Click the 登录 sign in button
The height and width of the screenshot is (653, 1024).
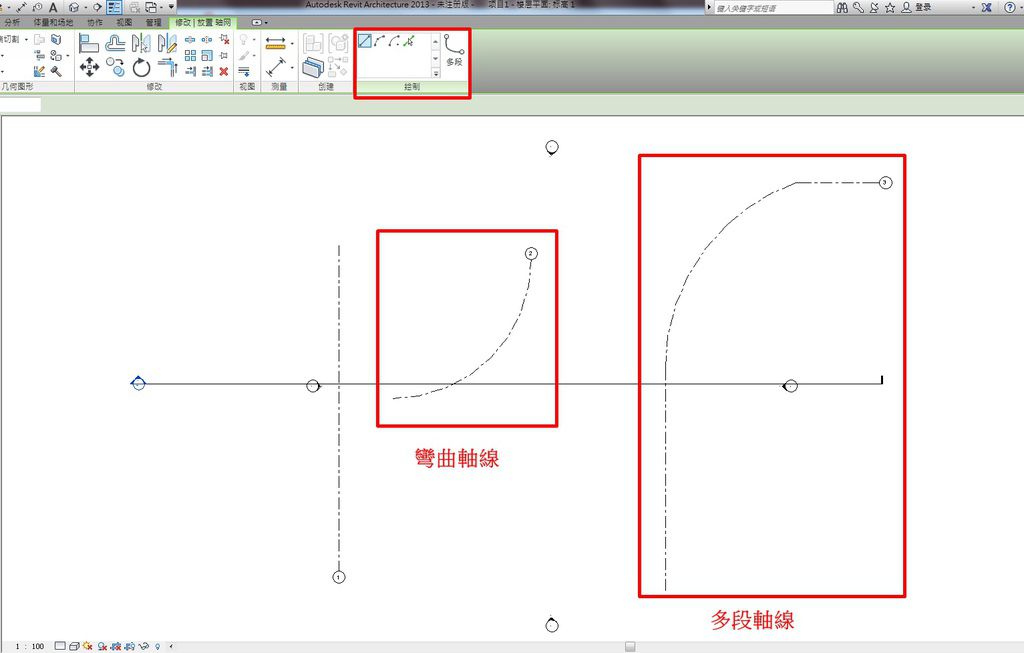click(x=916, y=7)
